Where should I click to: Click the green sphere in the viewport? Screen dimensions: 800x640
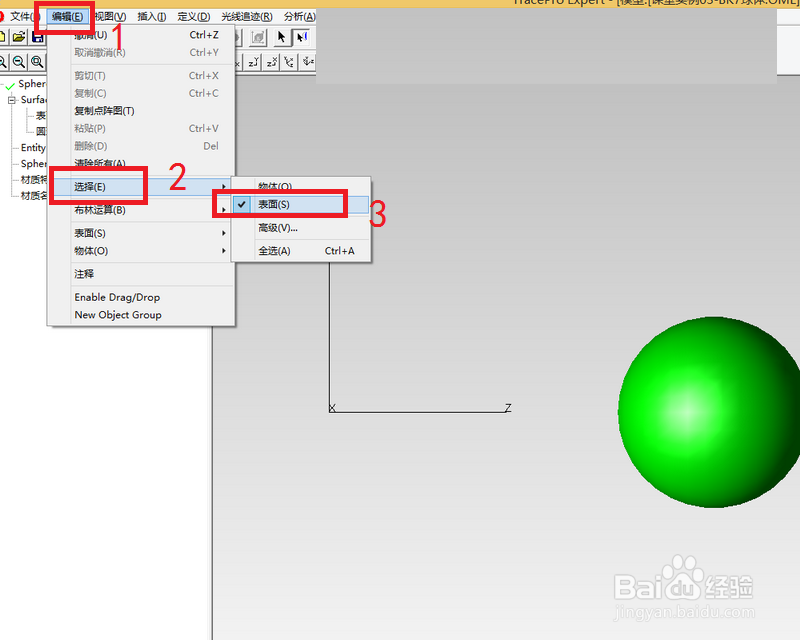click(708, 412)
